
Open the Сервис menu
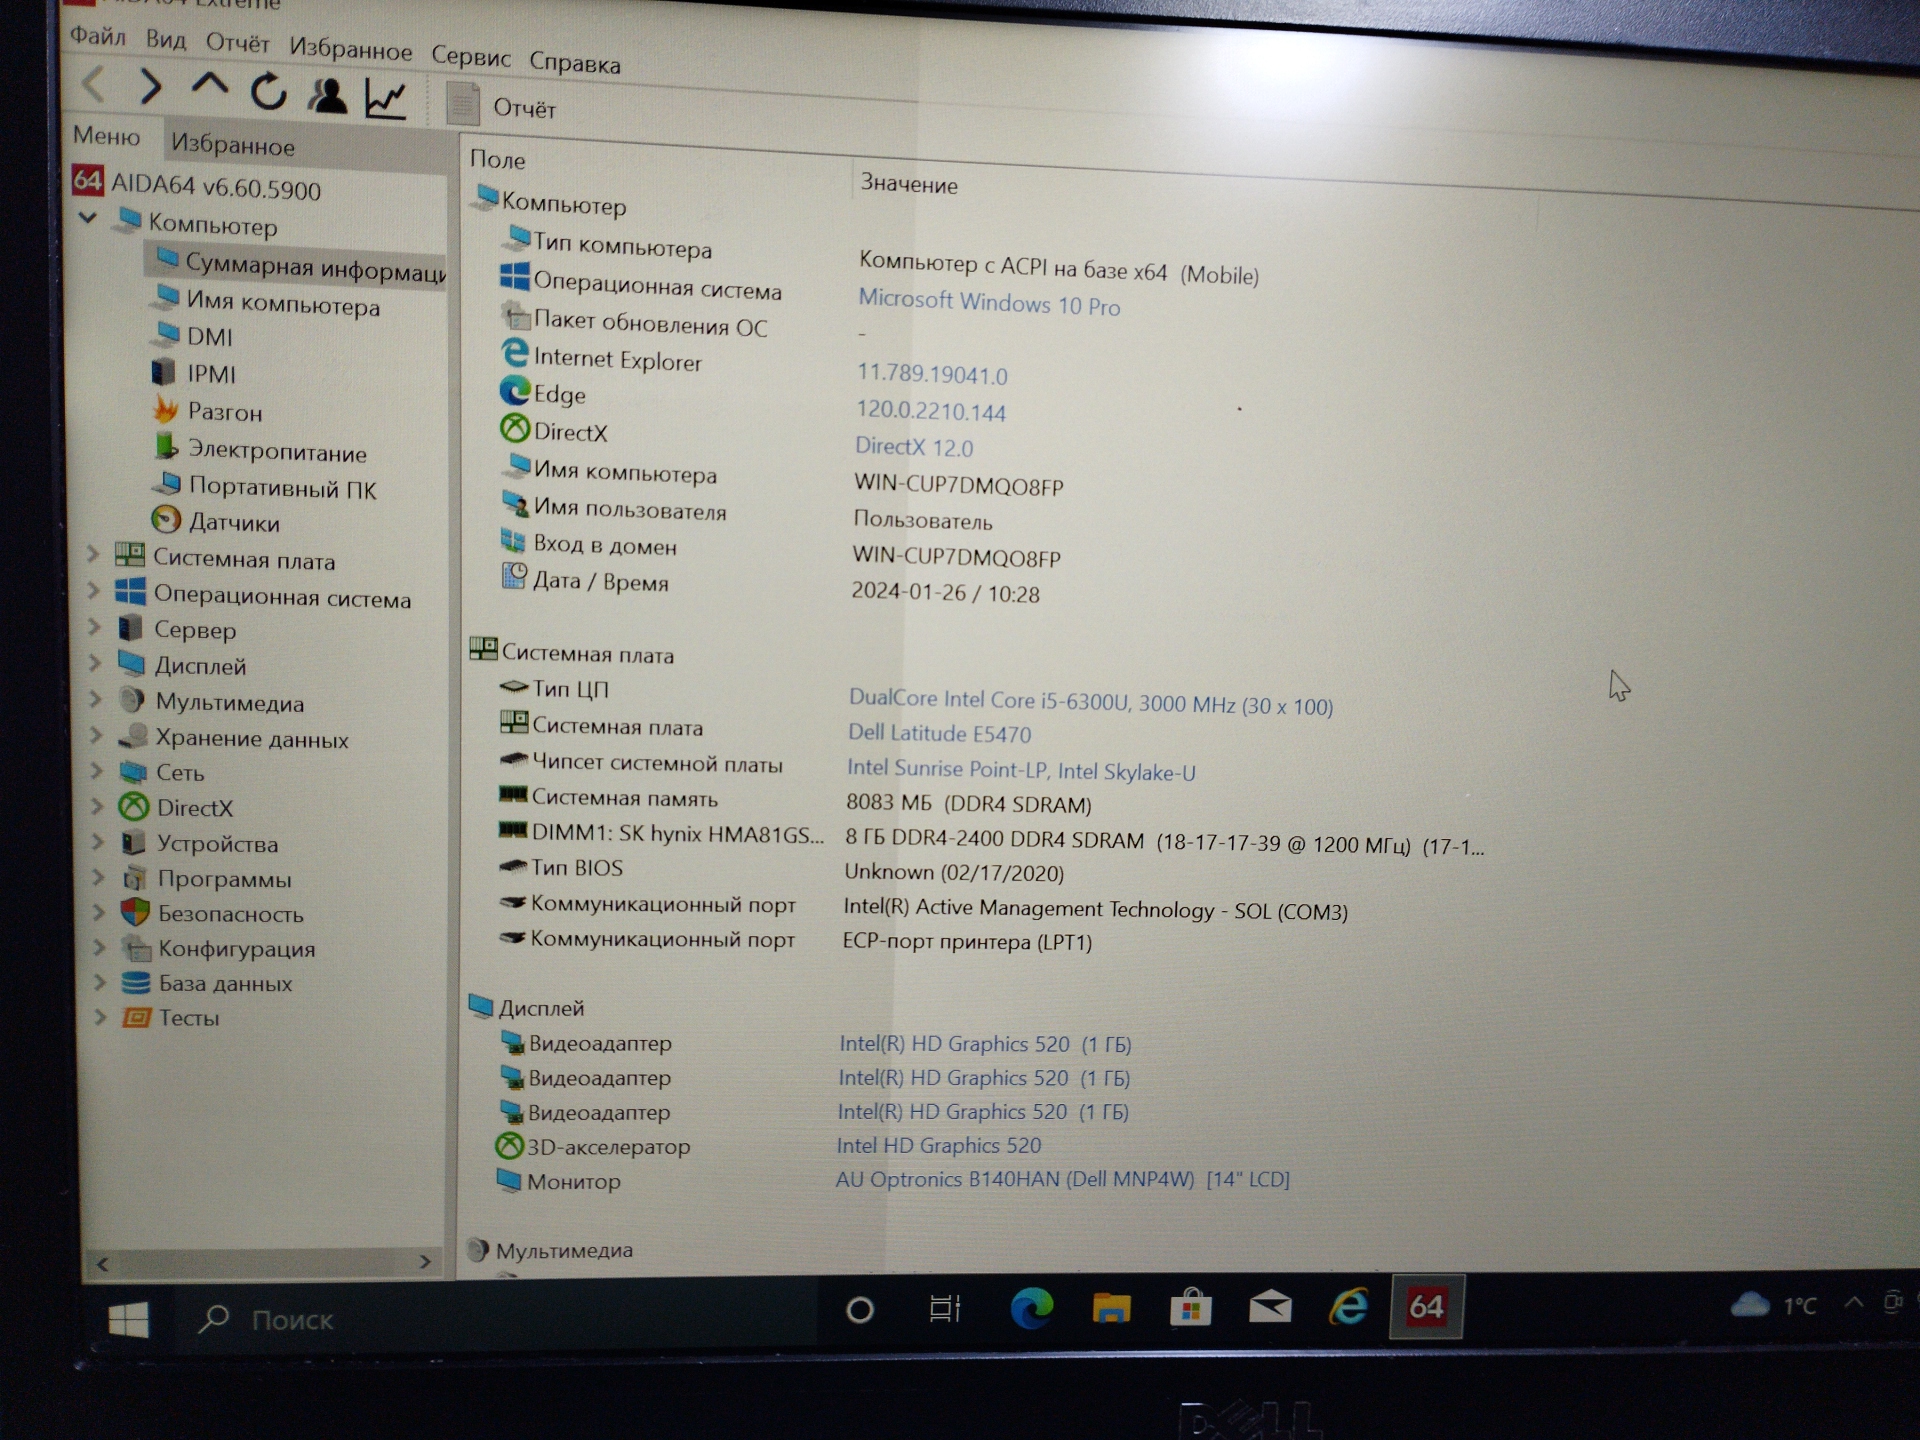click(470, 56)
